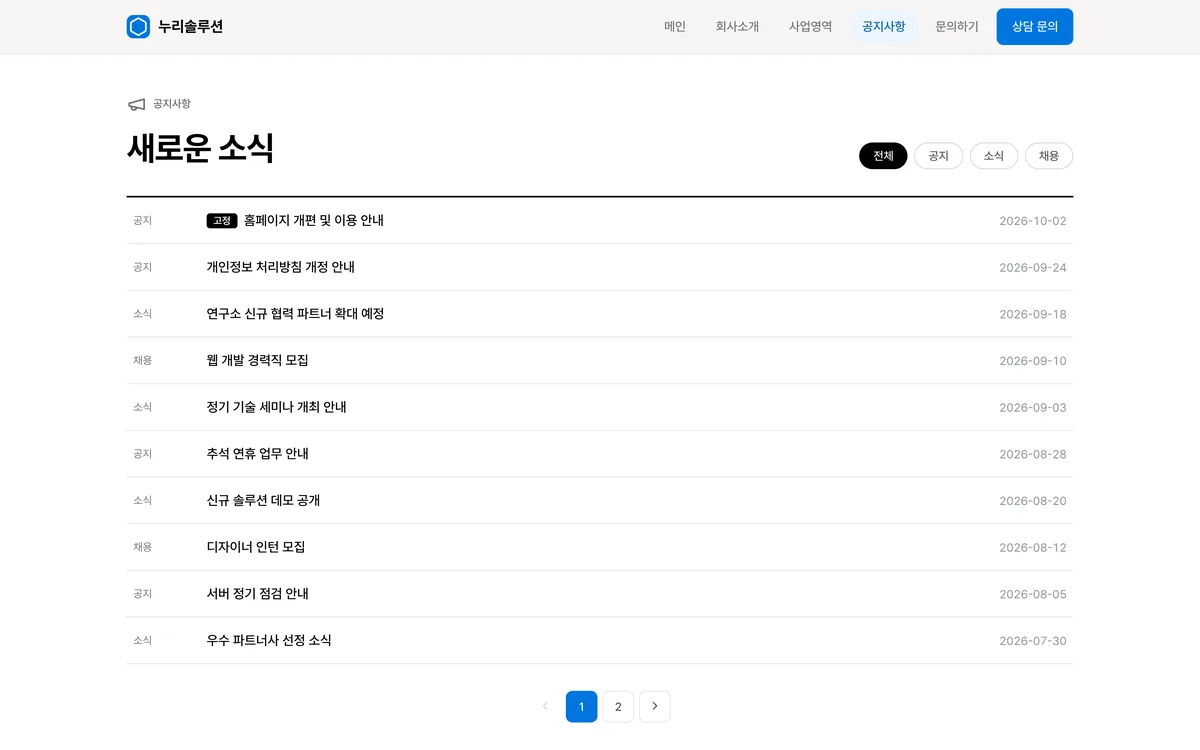The image size is (1200, 750).
Task: Click the 공지사항 breadcrumb label above the heading
Action: pyautogui.click(x=172, y=104)
